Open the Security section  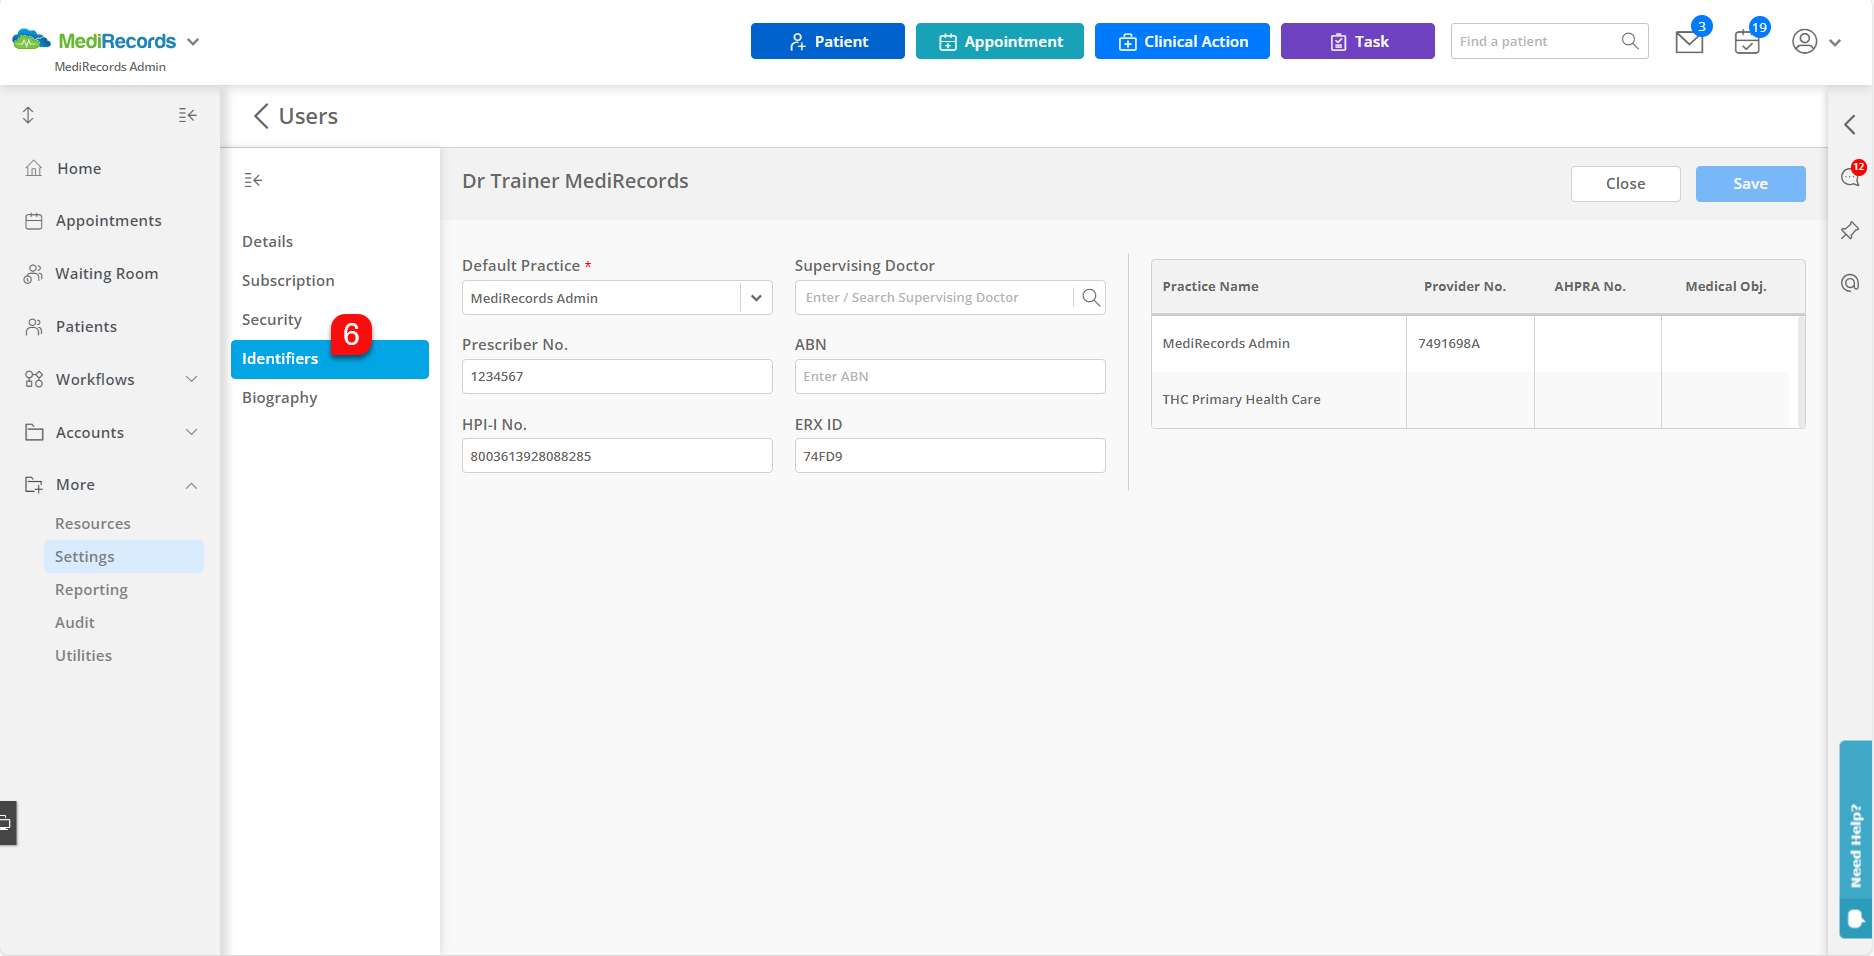pos(271,320)
